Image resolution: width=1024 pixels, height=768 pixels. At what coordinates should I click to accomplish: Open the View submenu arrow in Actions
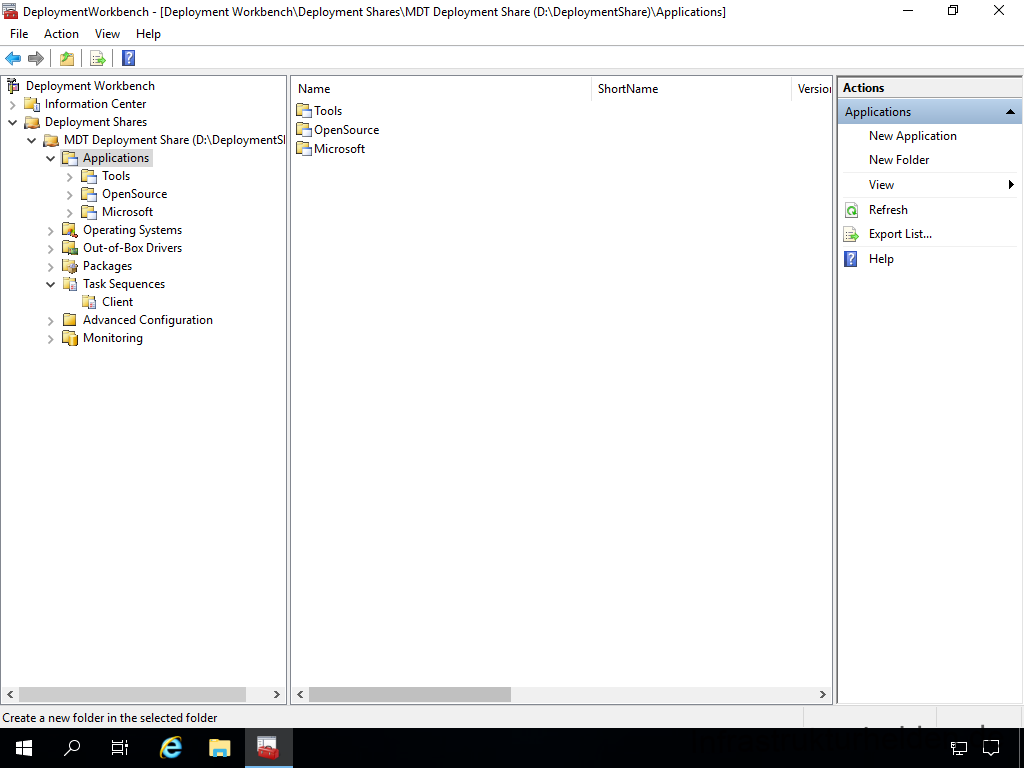1012,185
